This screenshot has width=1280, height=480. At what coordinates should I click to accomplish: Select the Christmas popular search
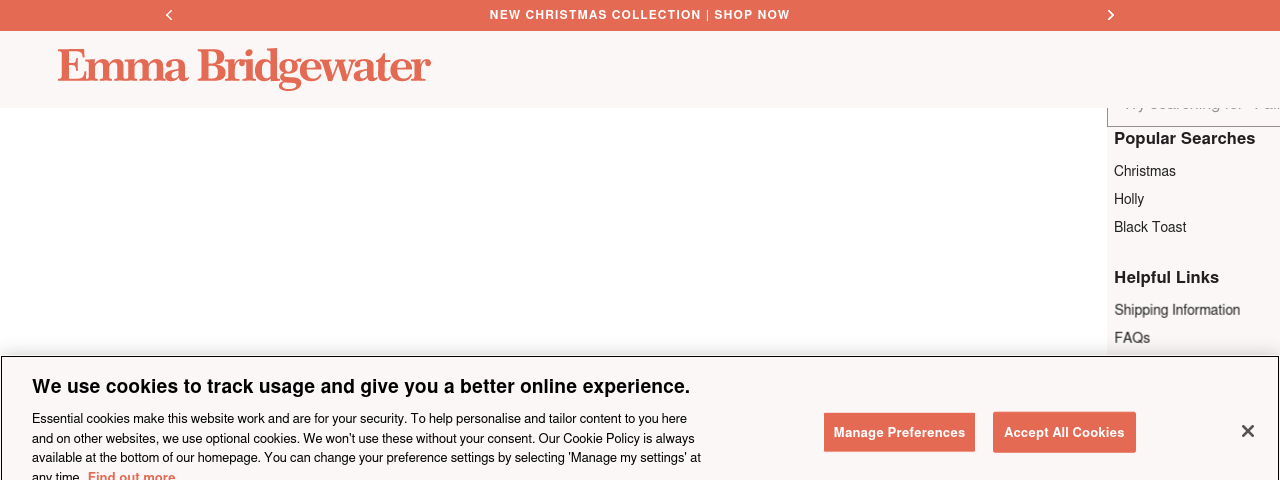(x=1145, y=171)
